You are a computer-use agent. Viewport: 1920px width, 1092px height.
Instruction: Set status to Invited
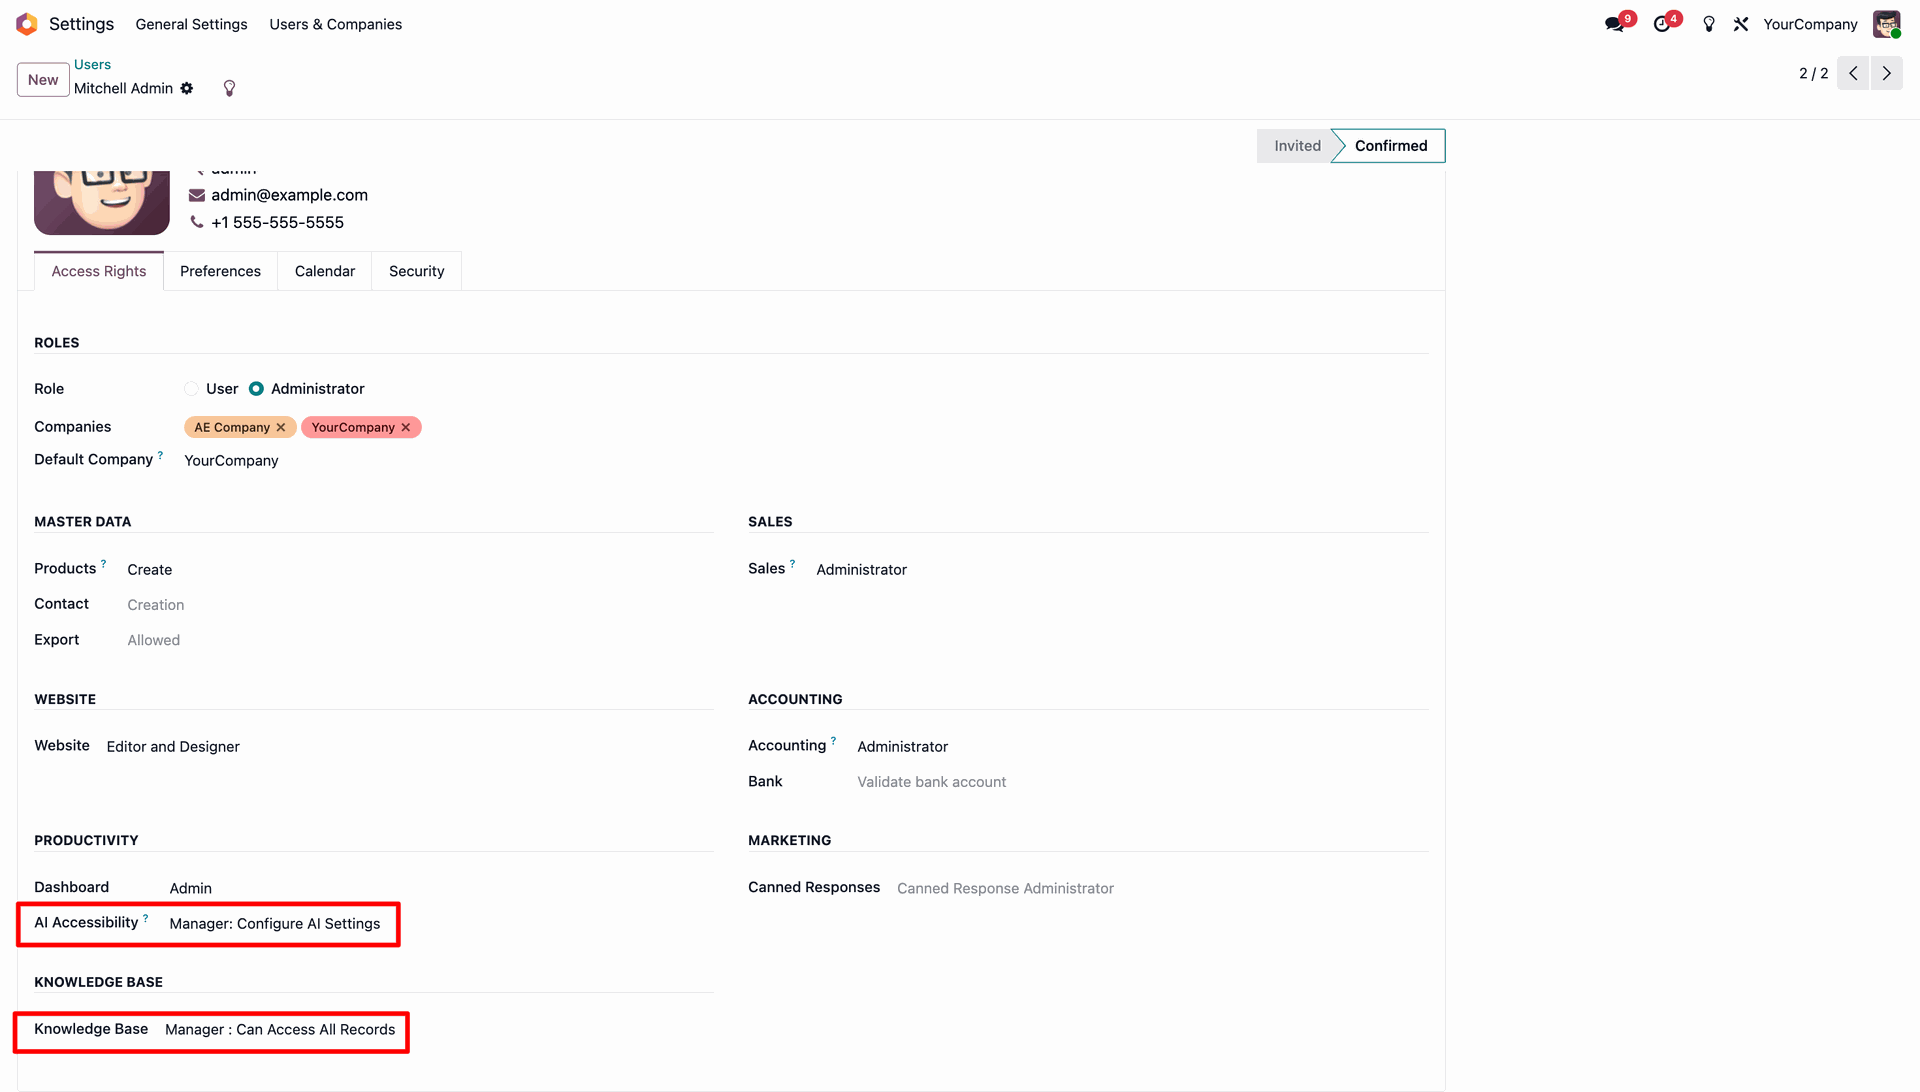[x=1296, y=146]
